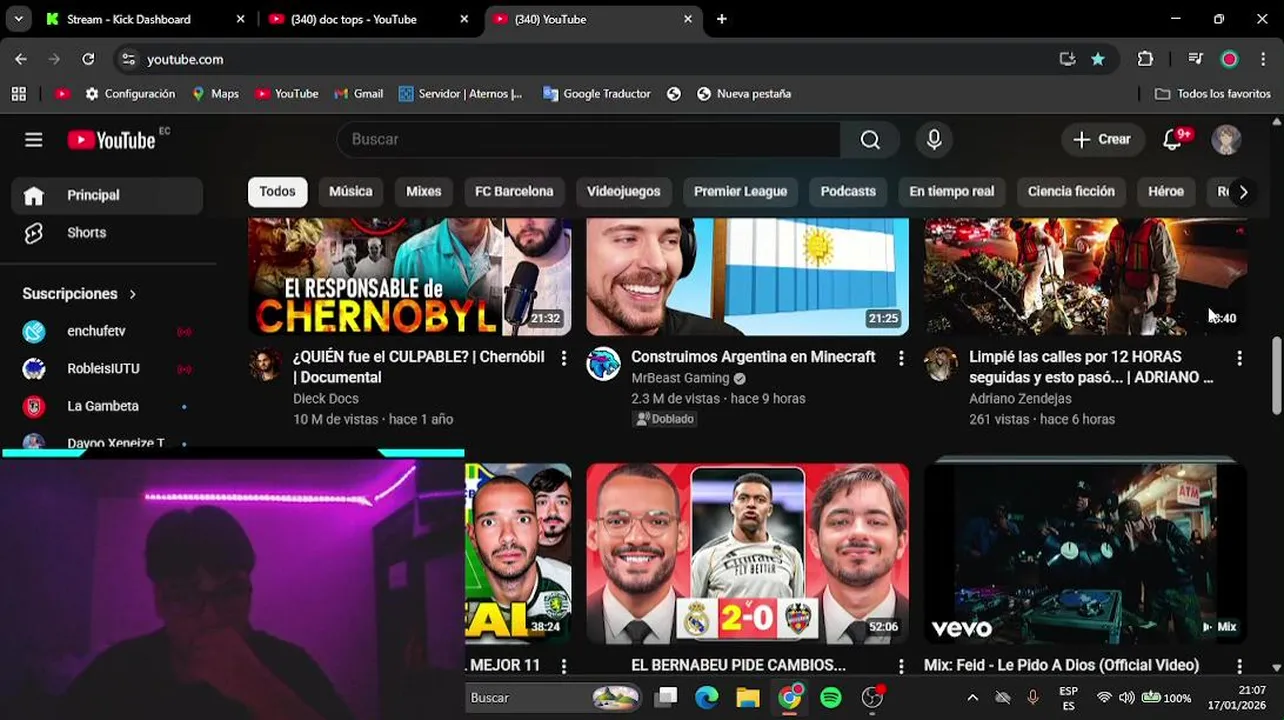The image size is (1284, 720).
Task: Open the Chrome extensions puzzle icon
Action: coord(1145,59)
